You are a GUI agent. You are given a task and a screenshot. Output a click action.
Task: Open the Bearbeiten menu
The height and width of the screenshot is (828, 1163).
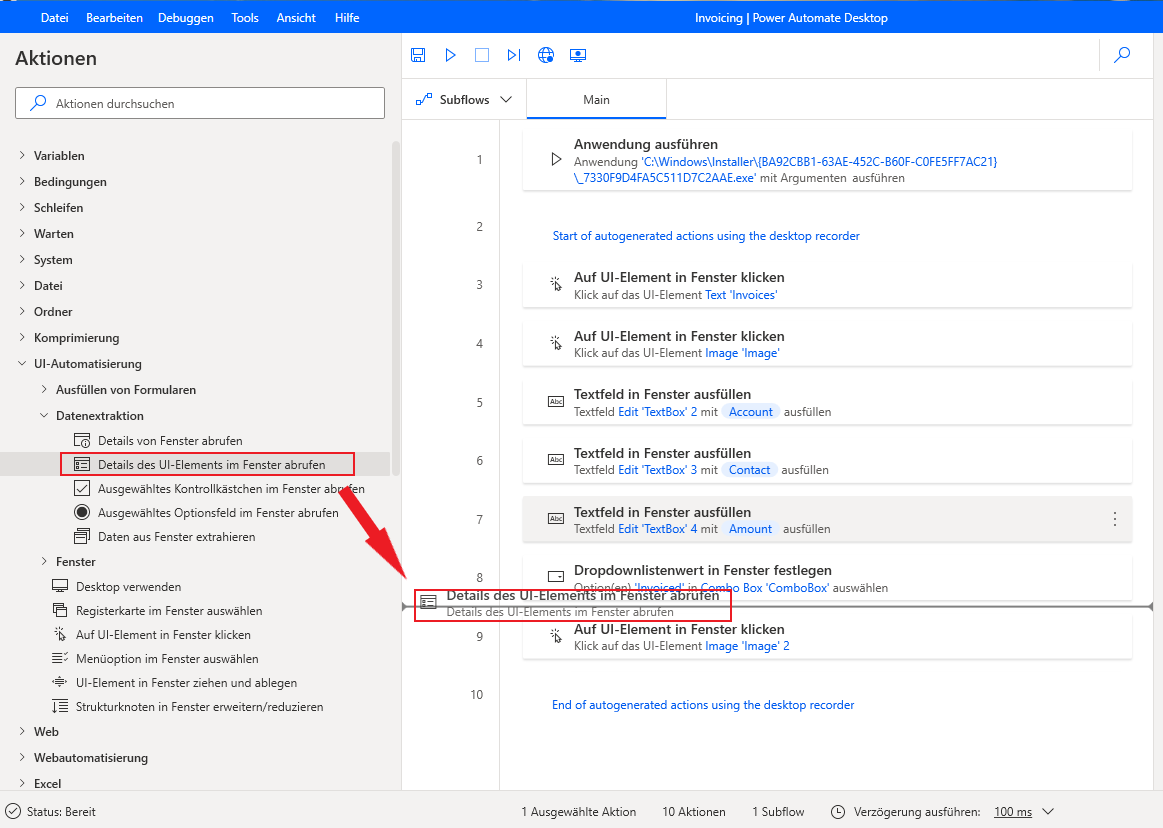tap(114, 18)
